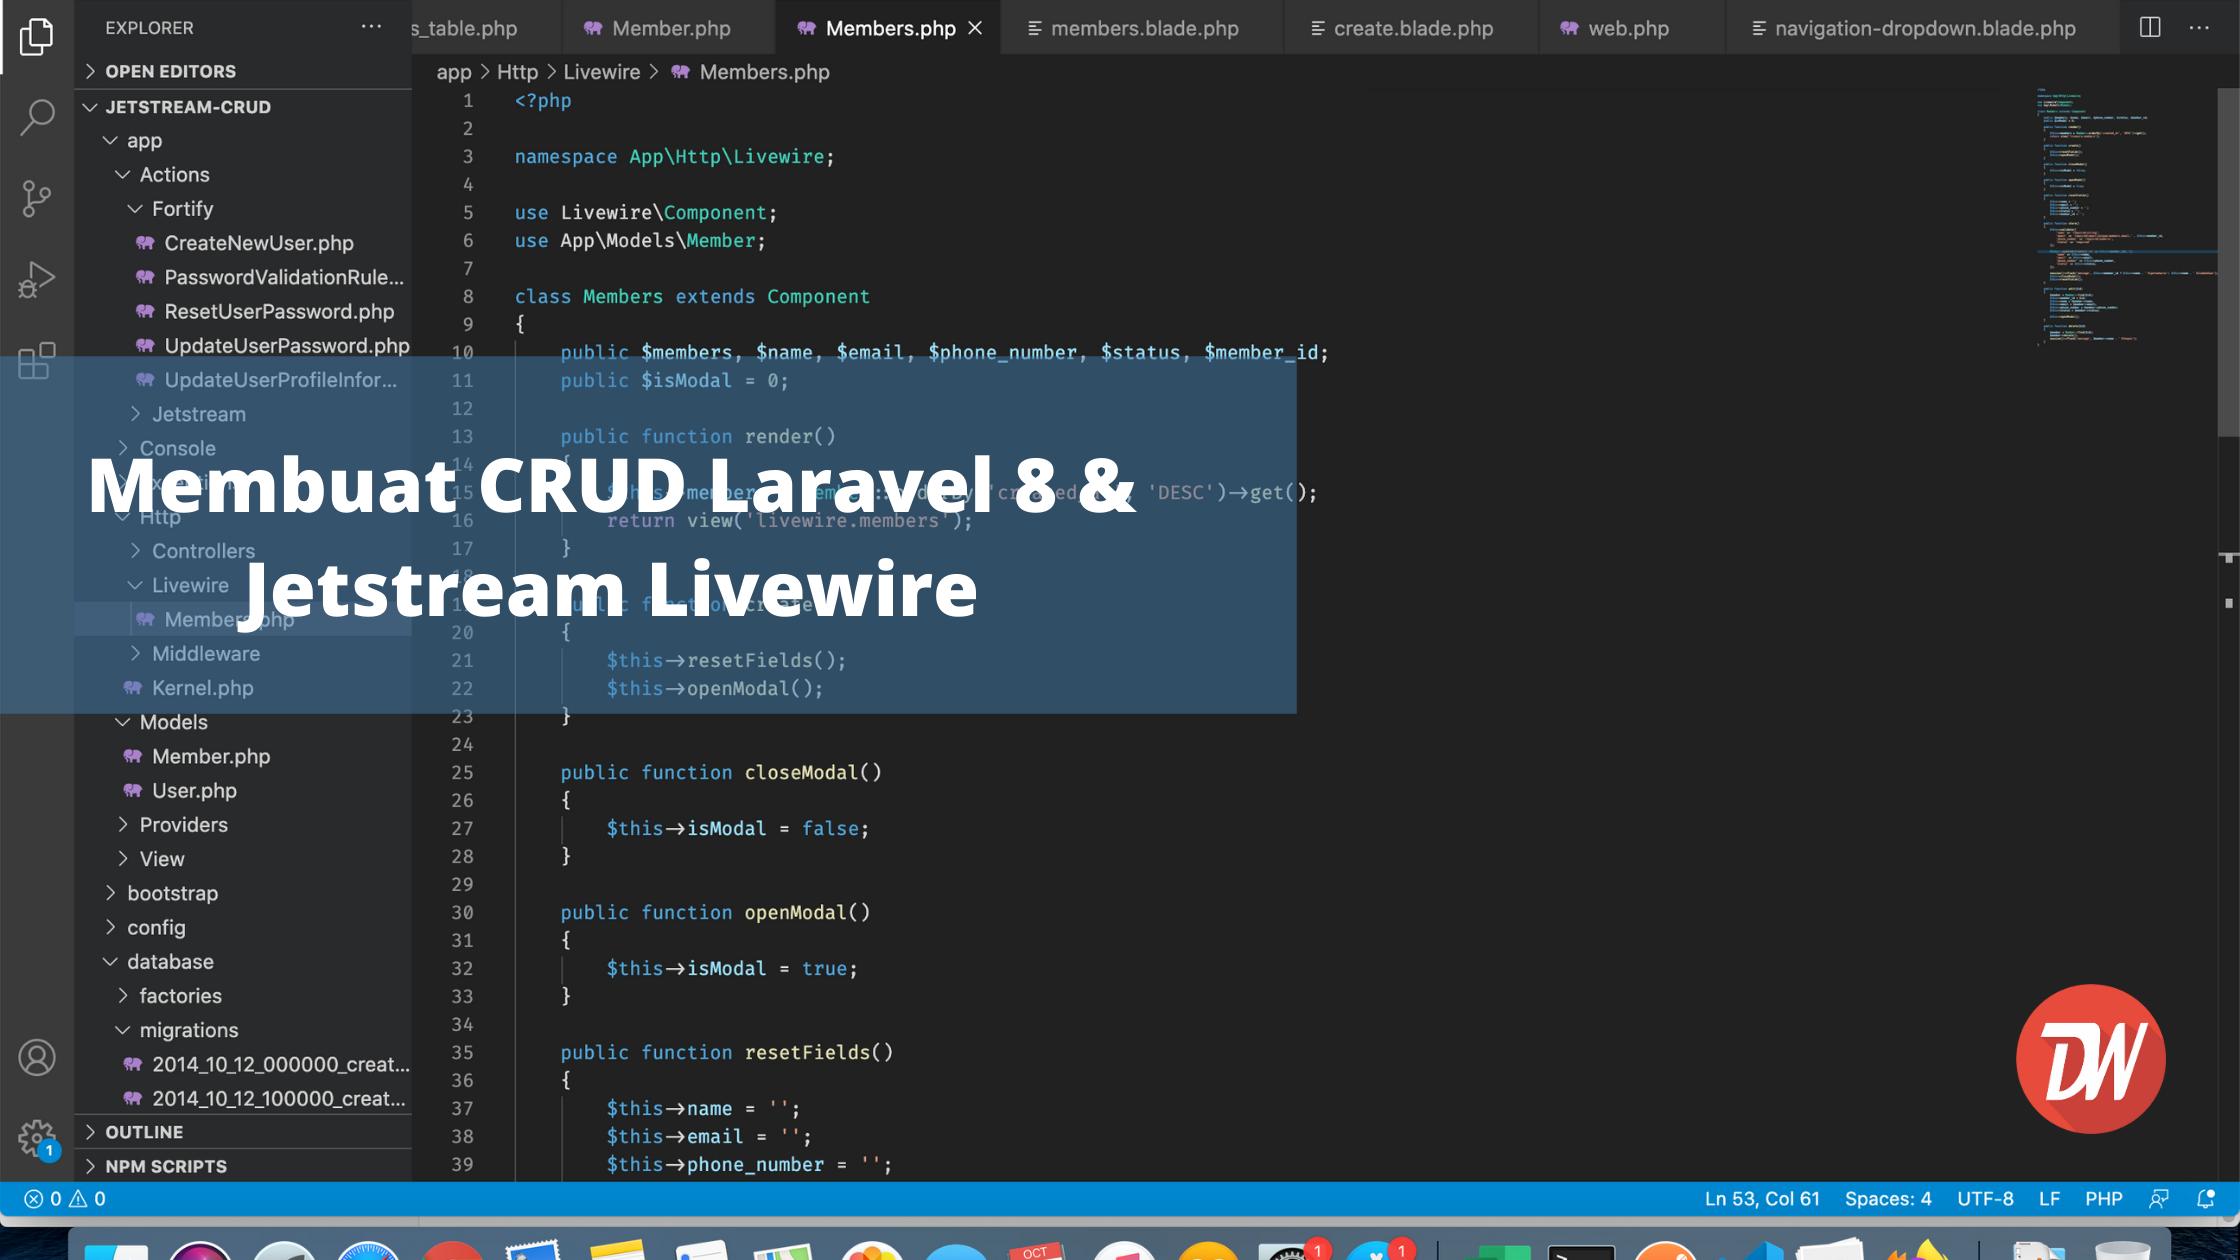The height and width of the screenshot is (1260, 2240).
Task: Open ResetUserPassword.php file
Action: click(x=243, y=311)
